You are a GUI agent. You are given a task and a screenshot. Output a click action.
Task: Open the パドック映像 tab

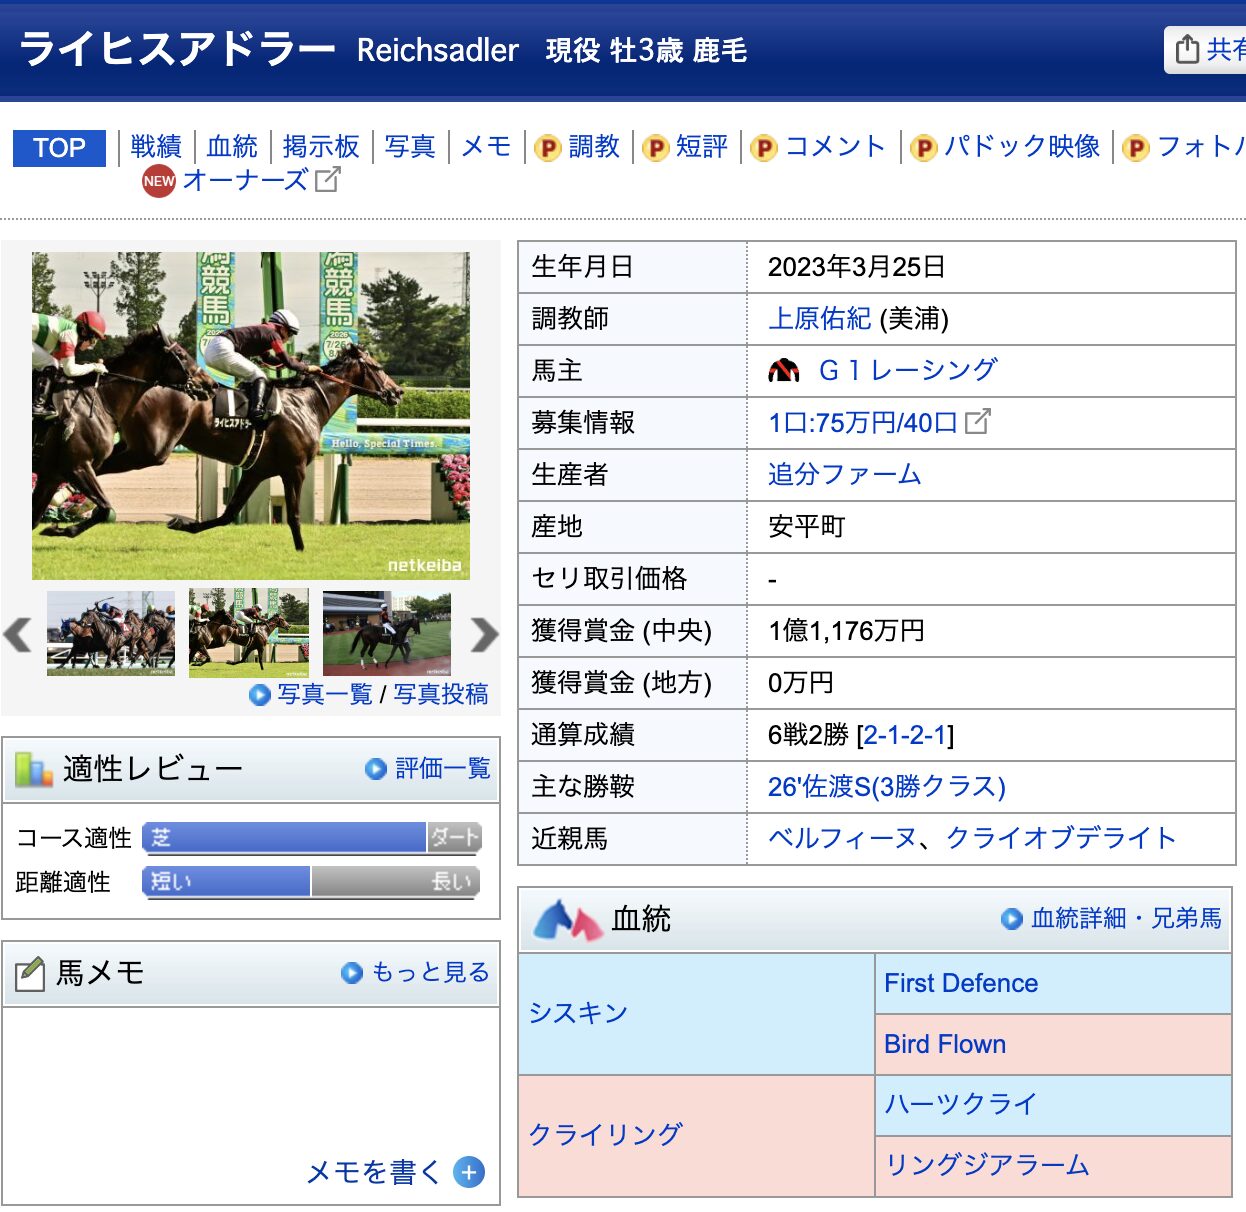(x=1022, y=147)
